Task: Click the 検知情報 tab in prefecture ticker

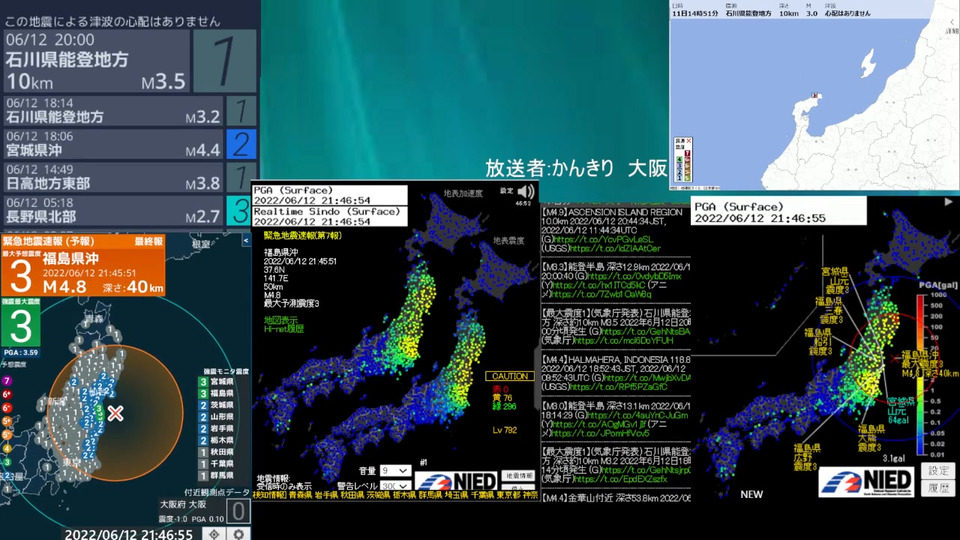Action: tap(269, 495)
